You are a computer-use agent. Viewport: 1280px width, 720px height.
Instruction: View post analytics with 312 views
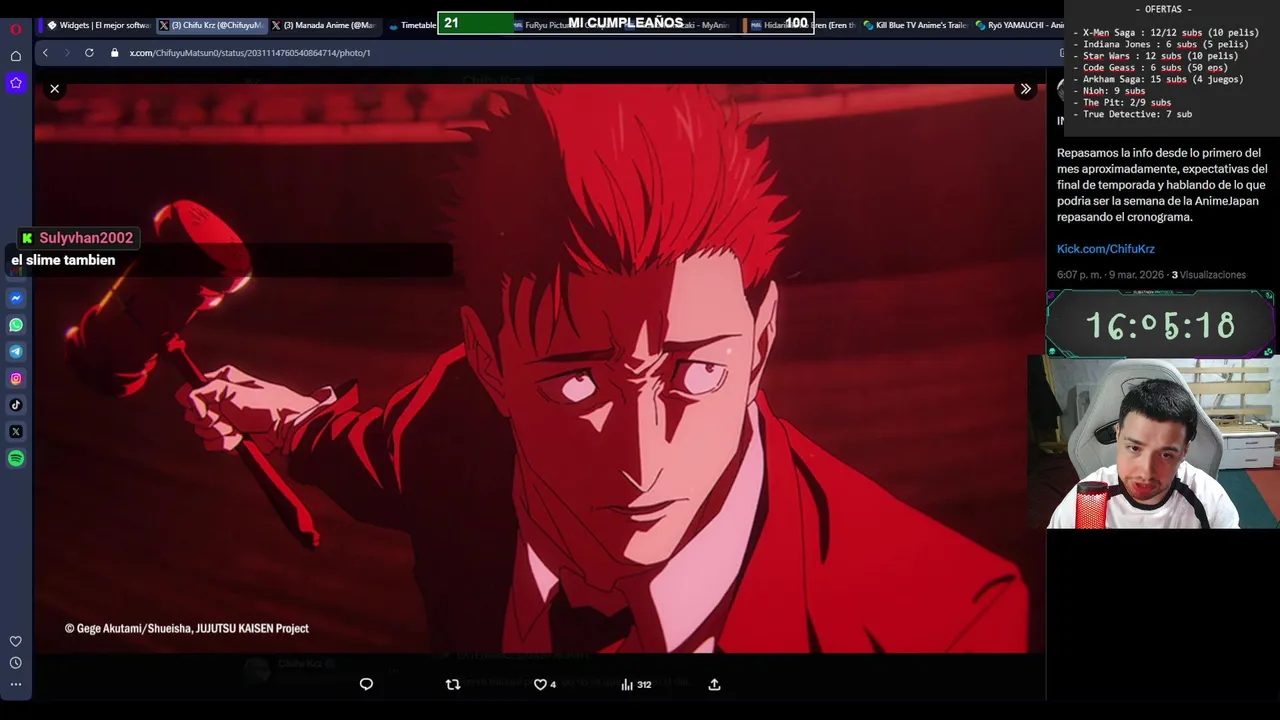coord(636,684)
